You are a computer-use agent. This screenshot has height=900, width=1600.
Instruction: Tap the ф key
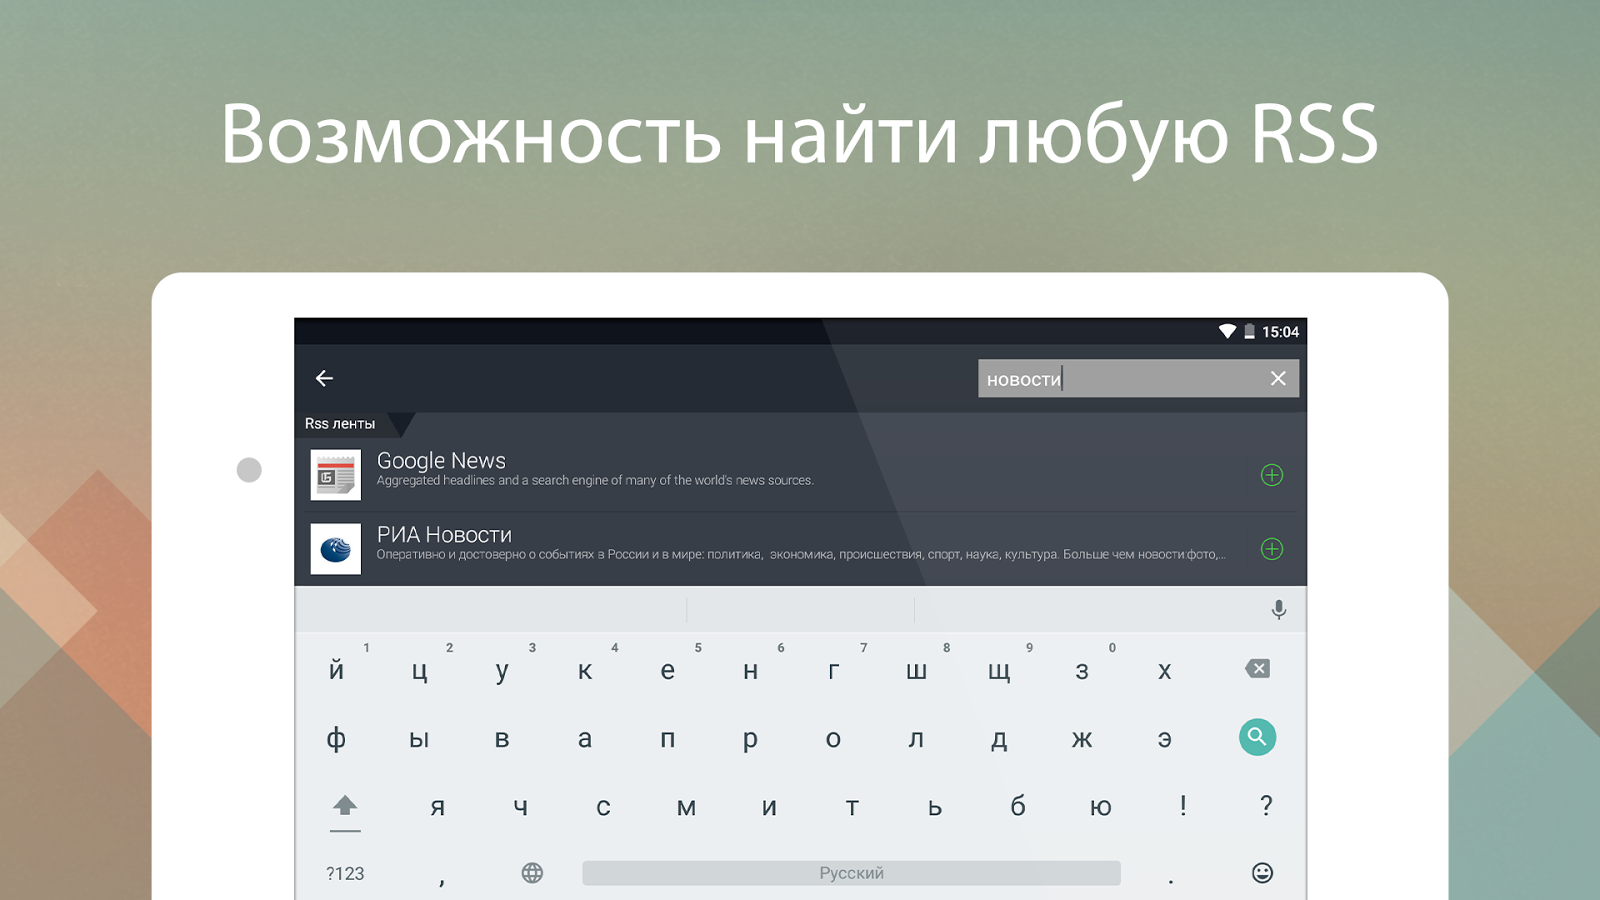336,739
